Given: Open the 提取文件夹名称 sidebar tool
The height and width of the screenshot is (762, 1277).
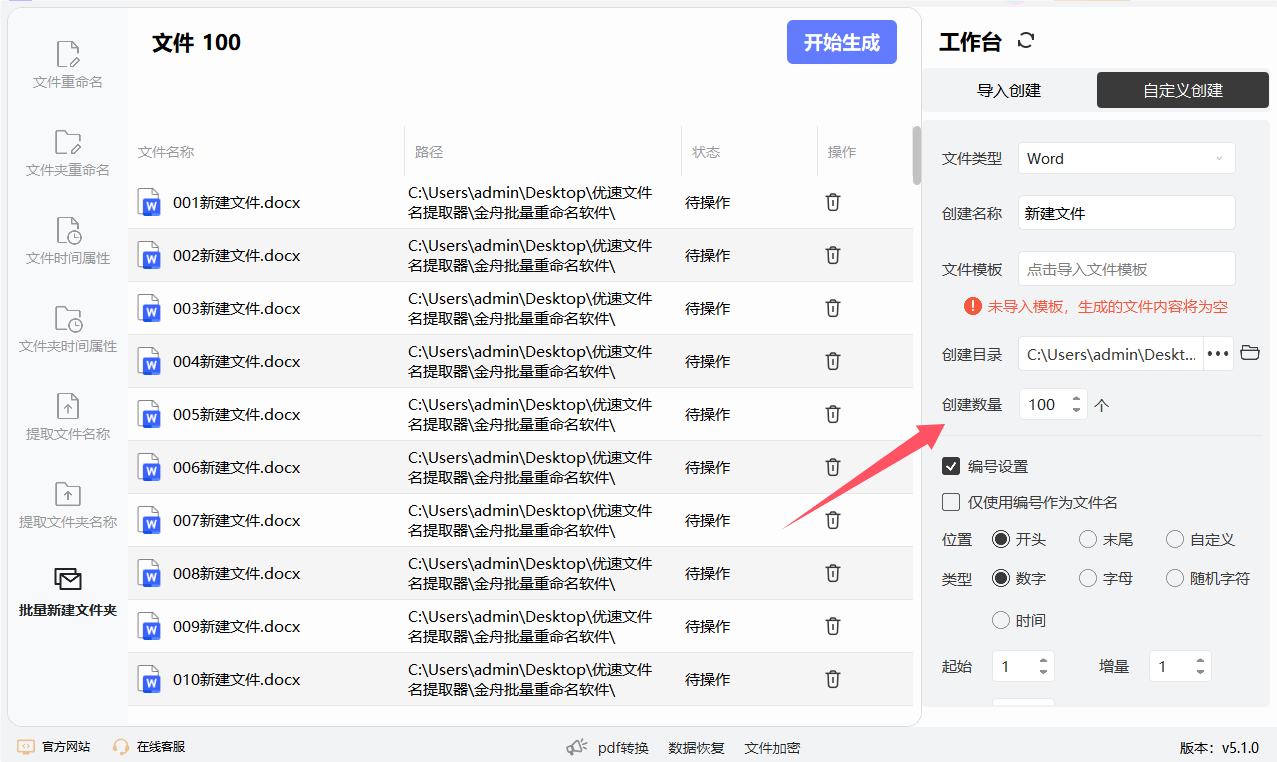Looking at the screenshot, I should point(68,505).
